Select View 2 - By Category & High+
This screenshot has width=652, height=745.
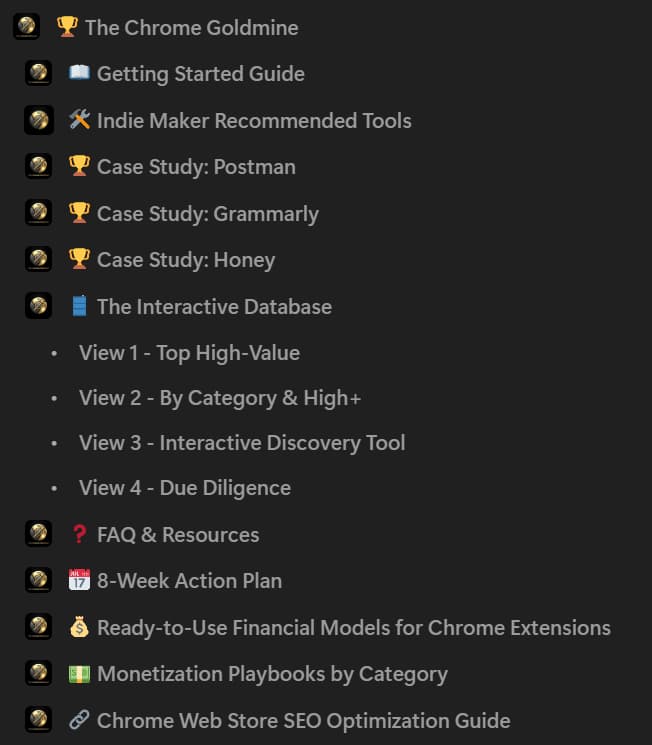[220, 398]
